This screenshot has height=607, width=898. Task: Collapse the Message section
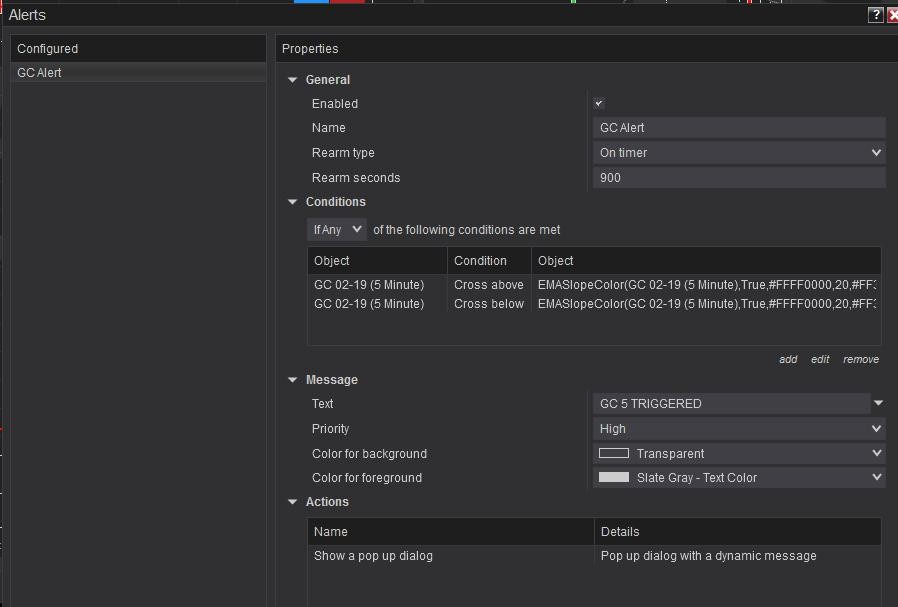[x=293, y=380]
